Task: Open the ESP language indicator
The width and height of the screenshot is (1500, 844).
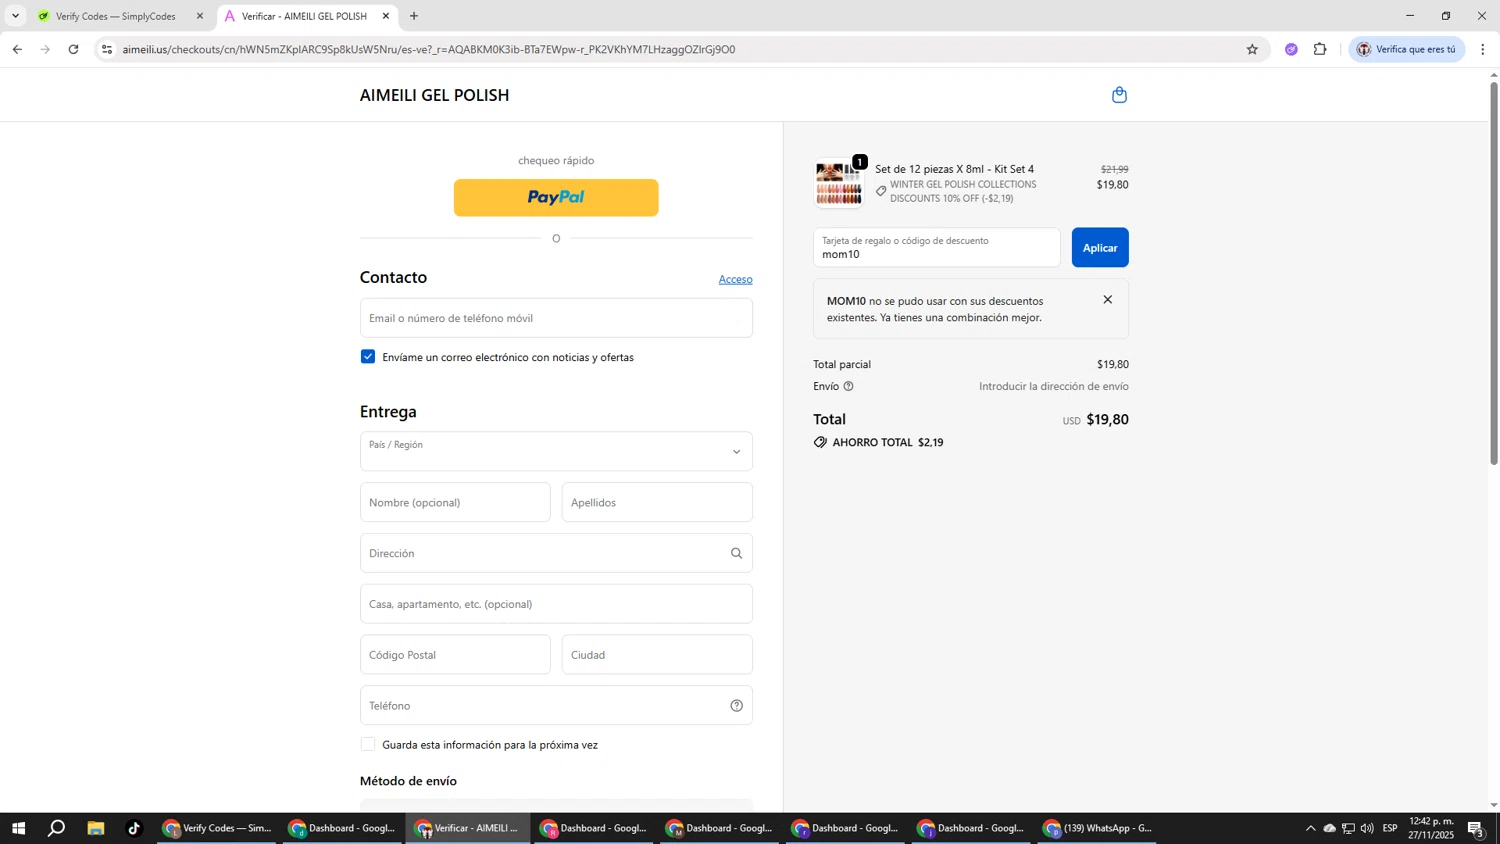Action: click(x=1390, y=828)
